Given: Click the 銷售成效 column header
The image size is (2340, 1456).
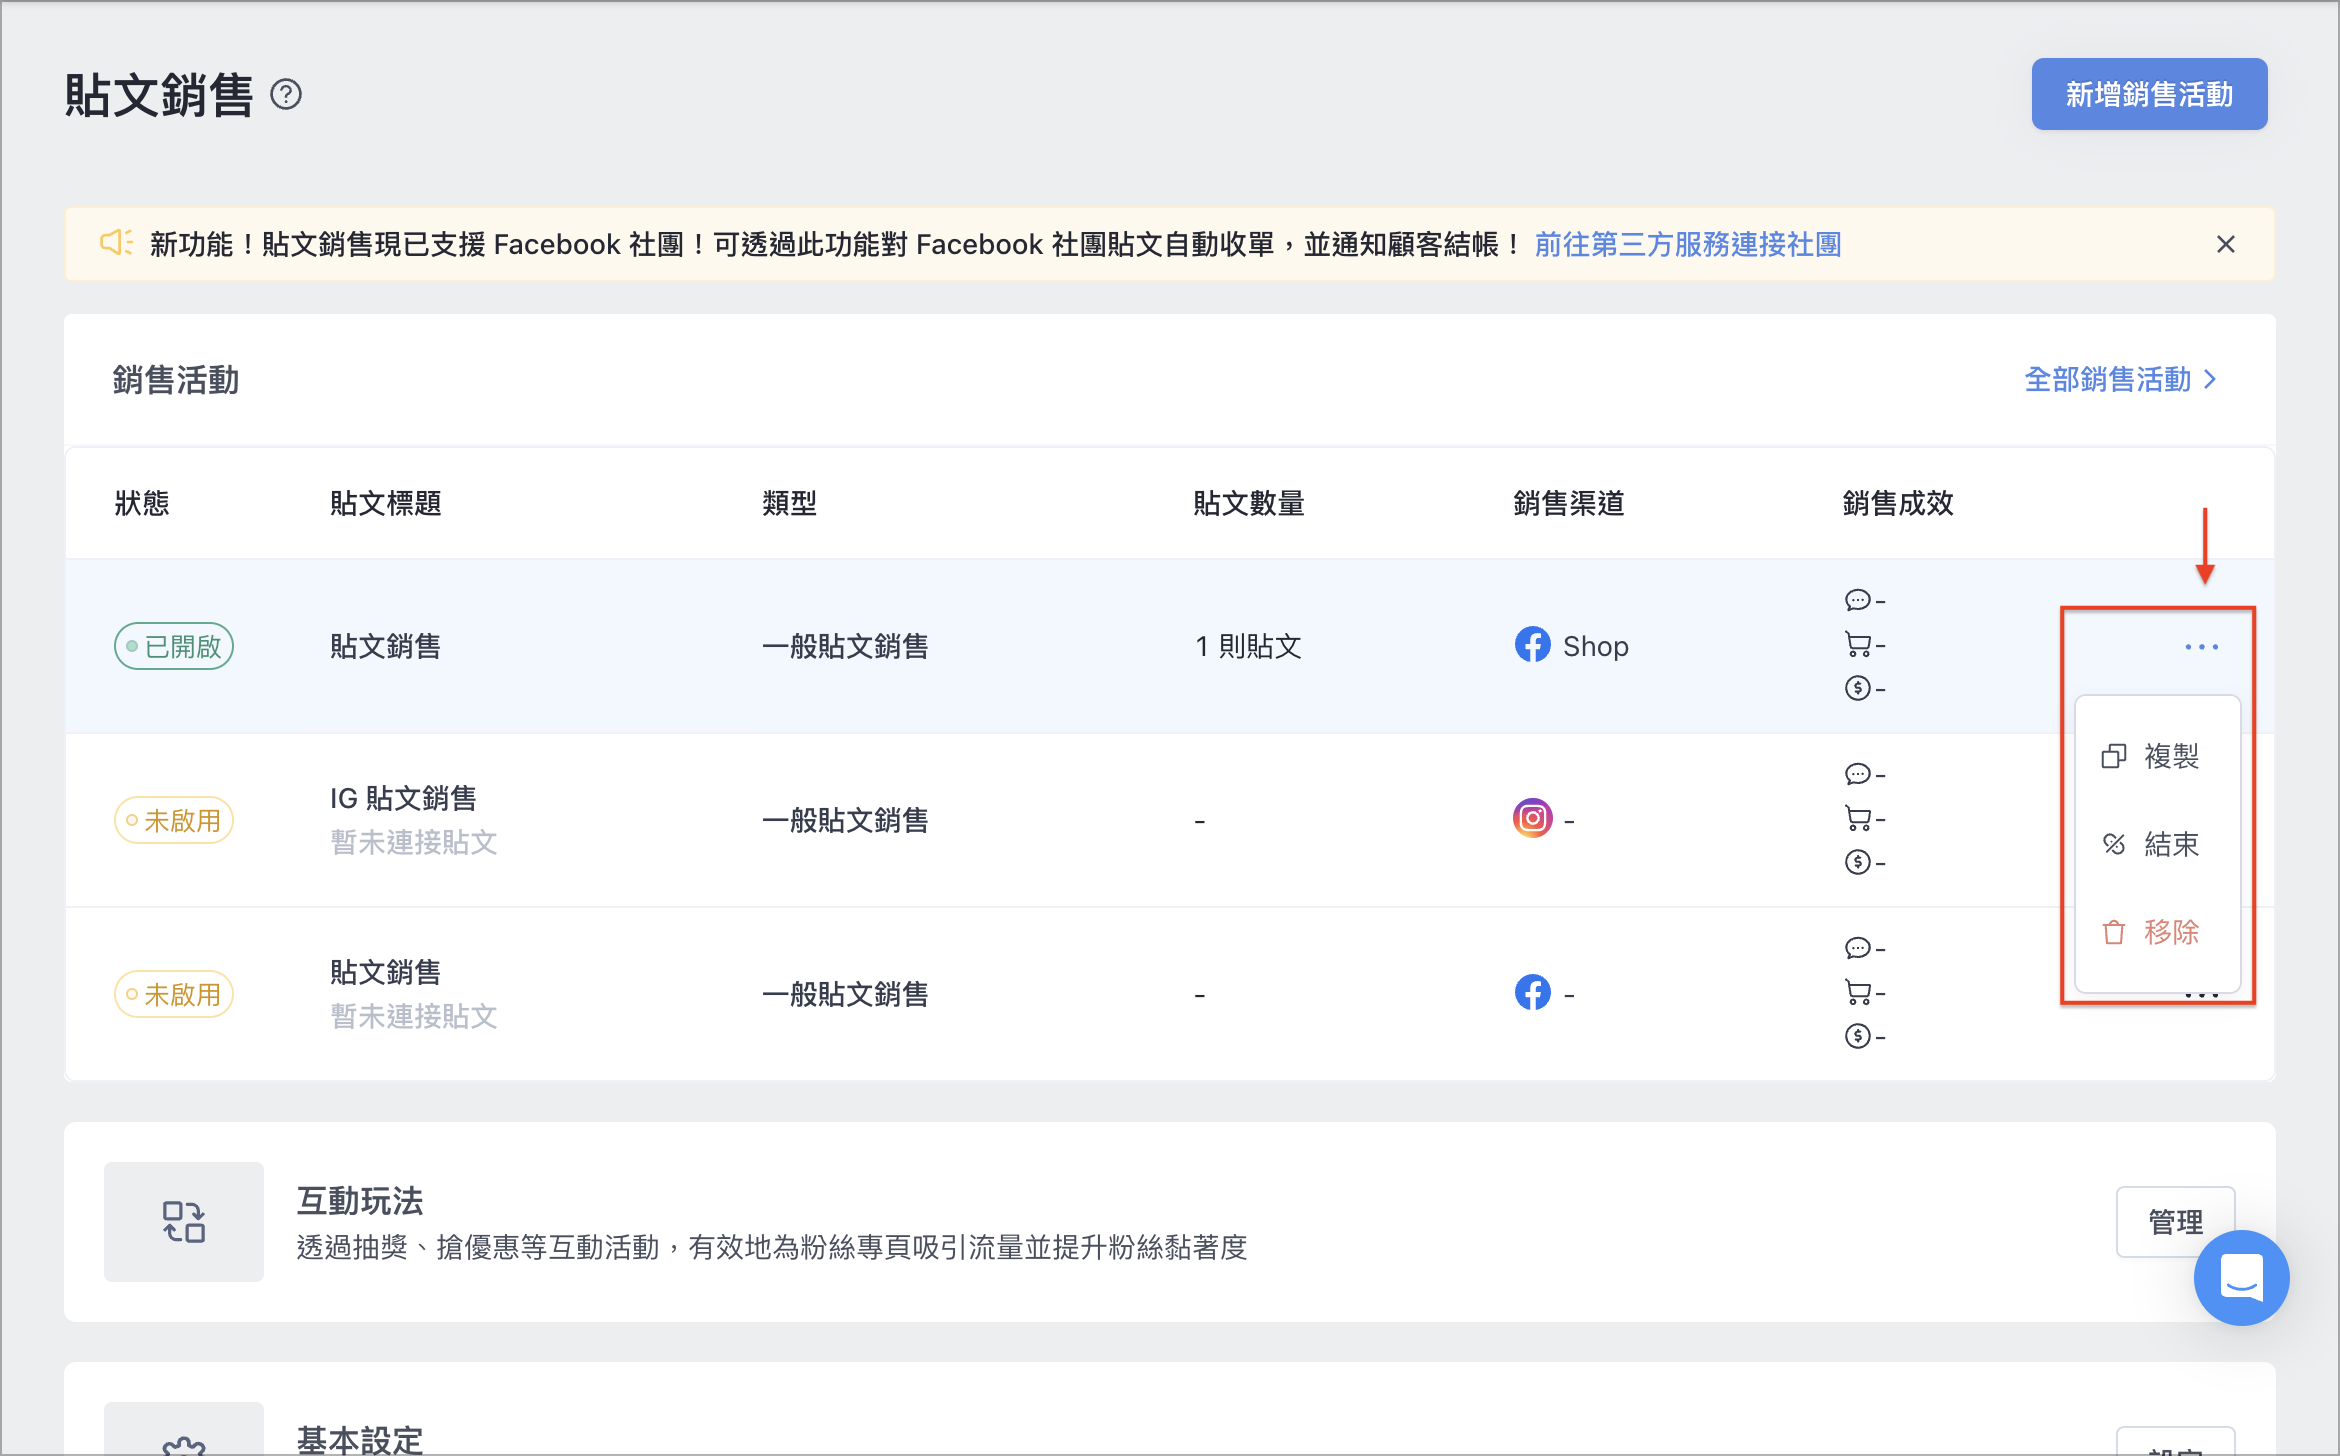Looking at the screenshot, I should [1898, 503].
